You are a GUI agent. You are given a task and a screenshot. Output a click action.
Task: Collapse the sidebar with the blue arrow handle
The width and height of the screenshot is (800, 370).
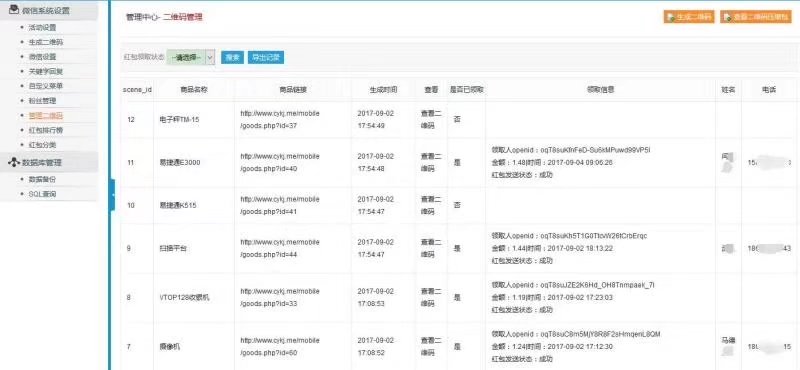tap(112, 194)
